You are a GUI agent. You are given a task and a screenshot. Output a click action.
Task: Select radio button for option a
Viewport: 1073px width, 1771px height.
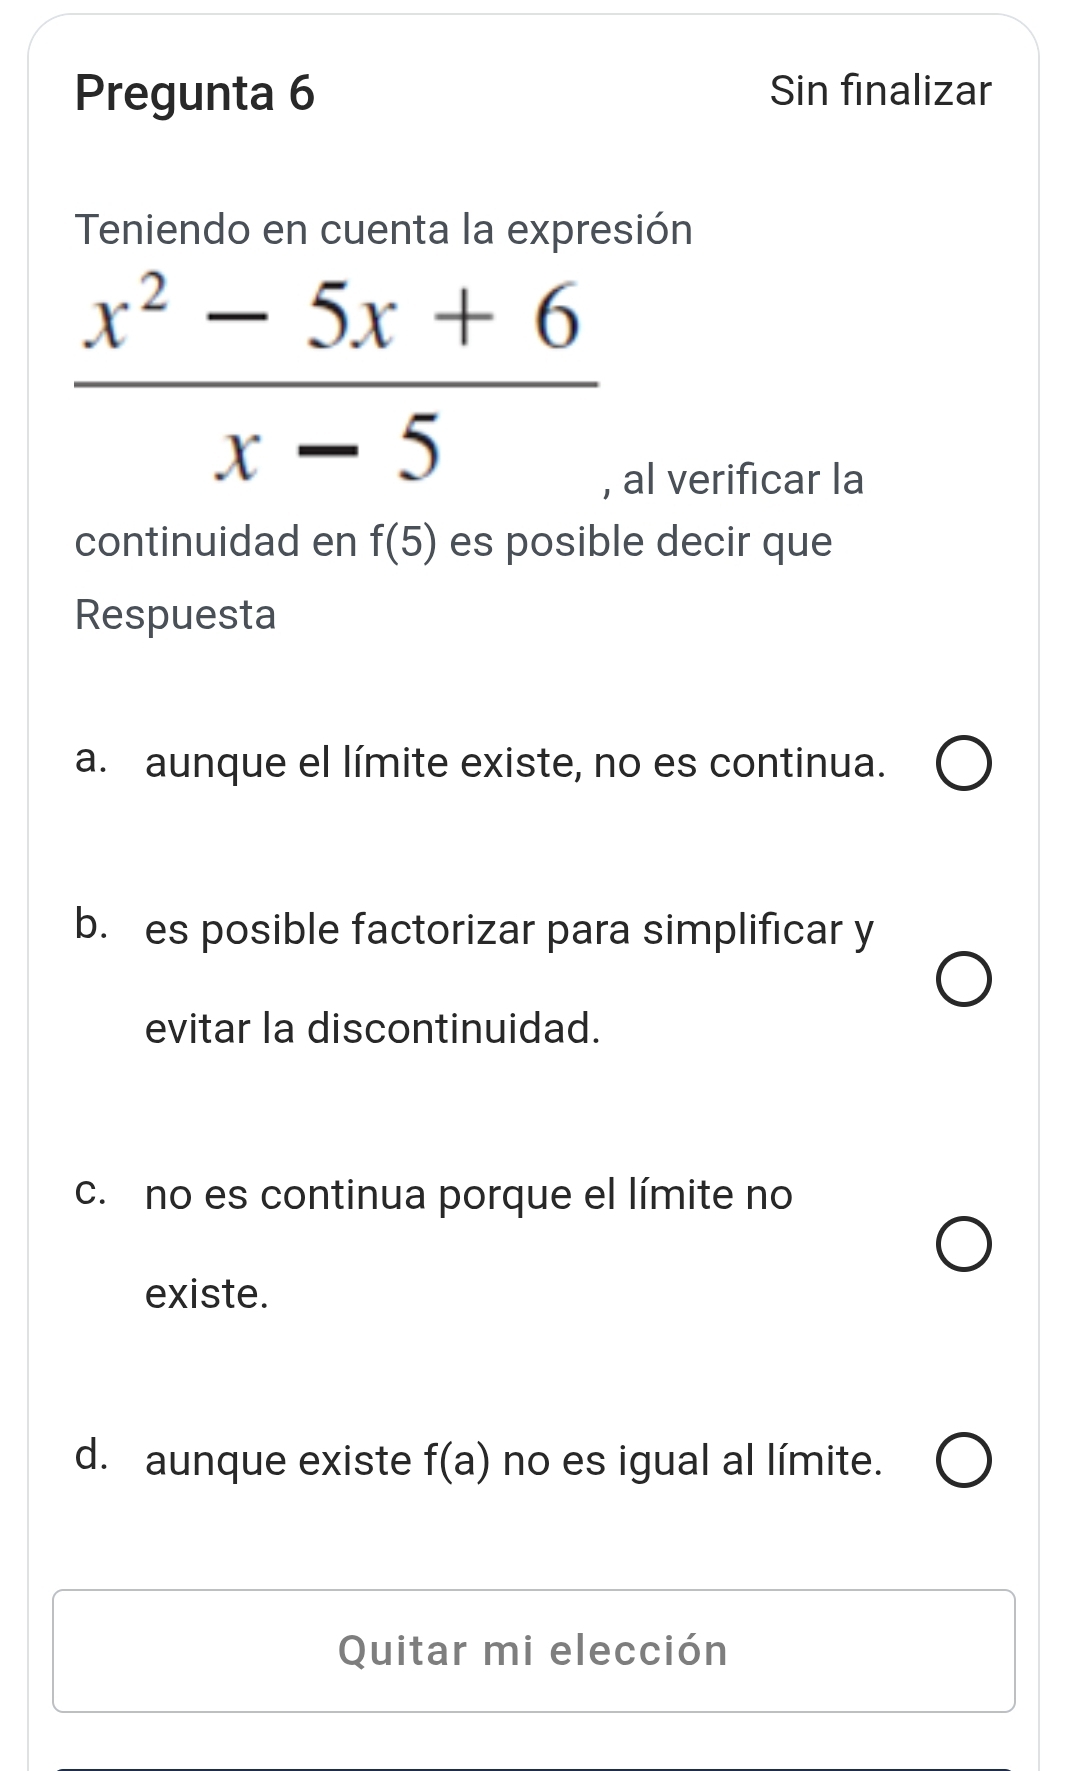pos(965,765)
